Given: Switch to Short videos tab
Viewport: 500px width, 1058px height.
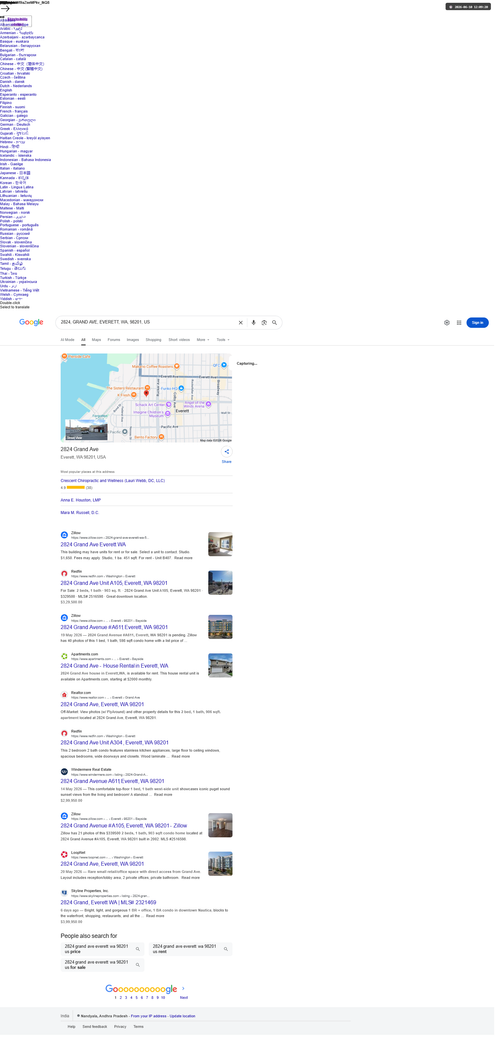Looking at the screenshot, I should [179, 339].
